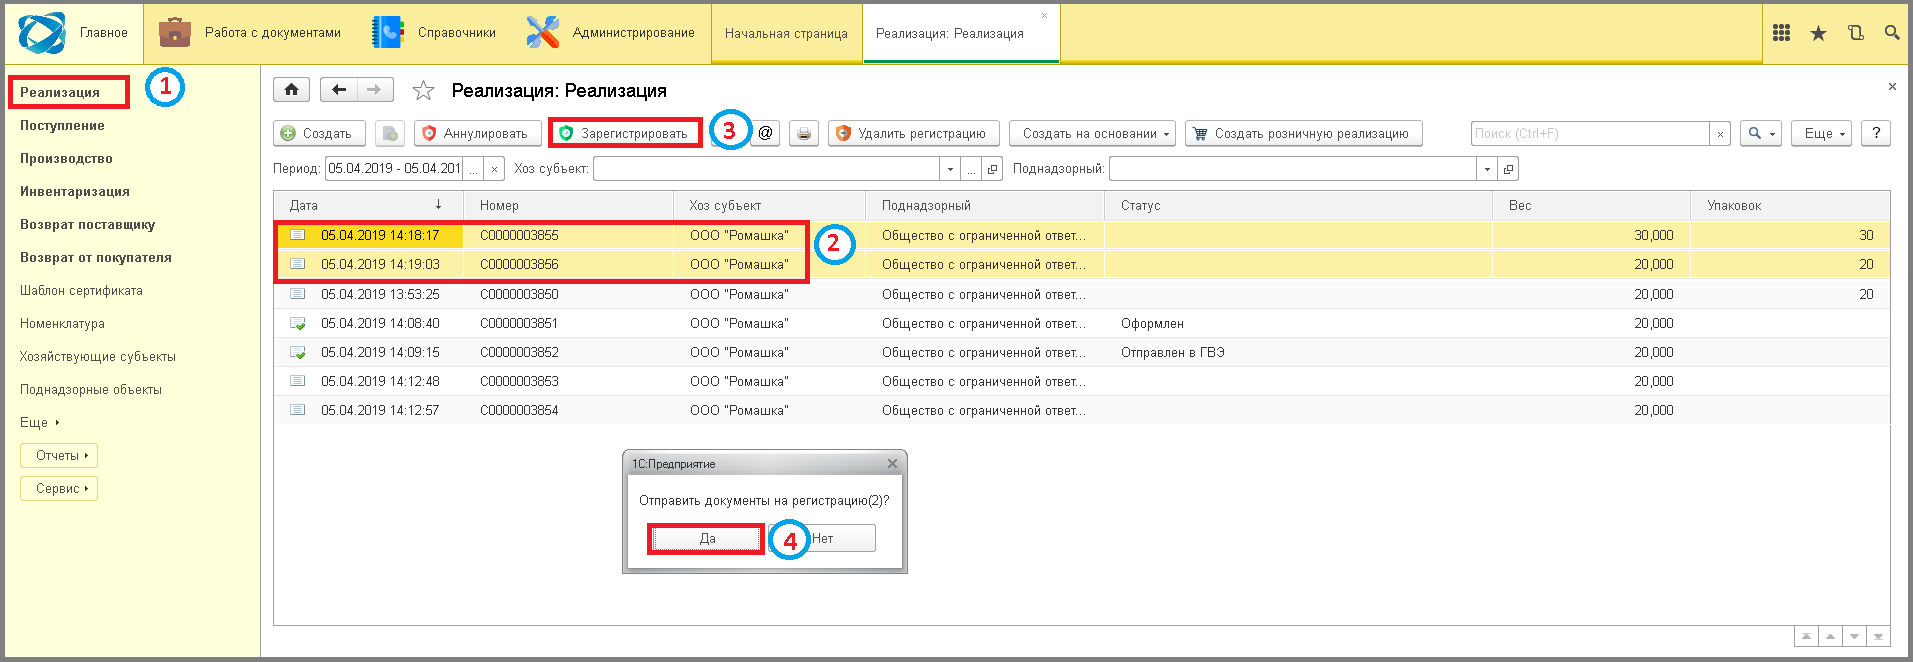Expand the Создать на основании dropdown
This screenshot has height=662, width=1913.
pos(1096,133)
